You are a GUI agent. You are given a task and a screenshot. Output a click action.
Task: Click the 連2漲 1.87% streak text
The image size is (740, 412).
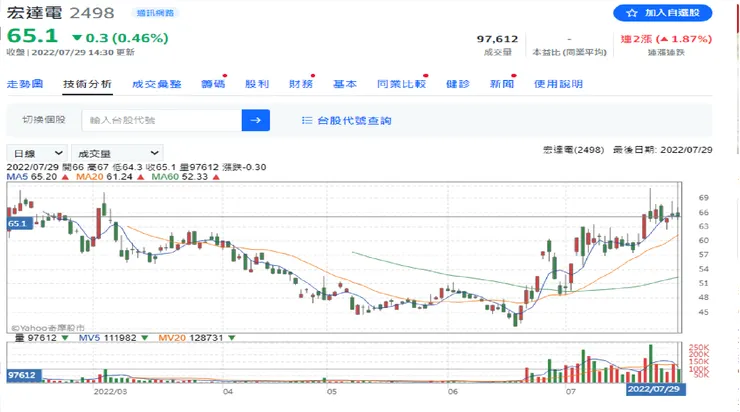click(666, 39)
